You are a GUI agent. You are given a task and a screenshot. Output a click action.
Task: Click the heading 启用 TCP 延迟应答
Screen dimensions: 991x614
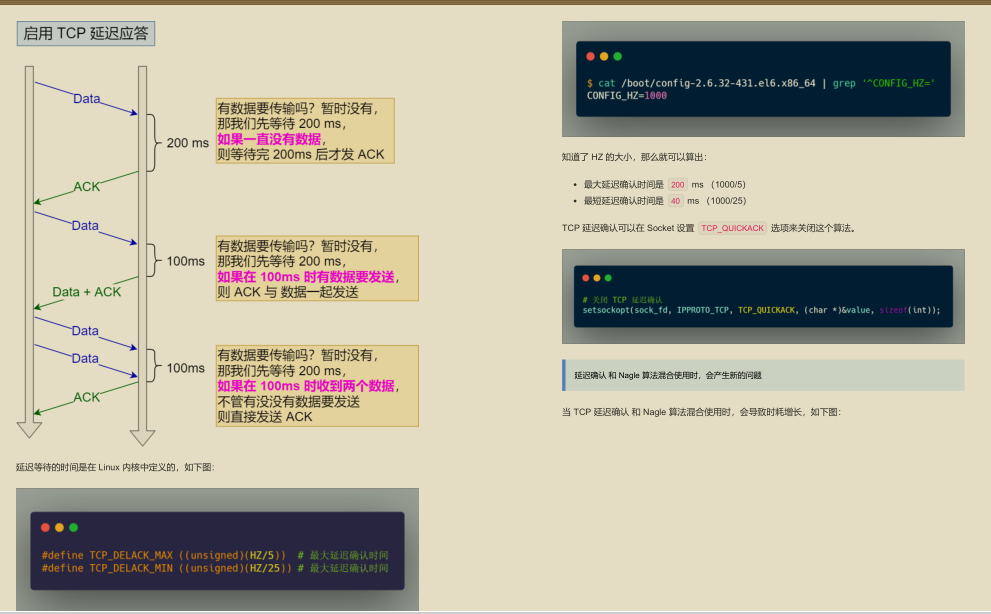click(x=85, y=34)
